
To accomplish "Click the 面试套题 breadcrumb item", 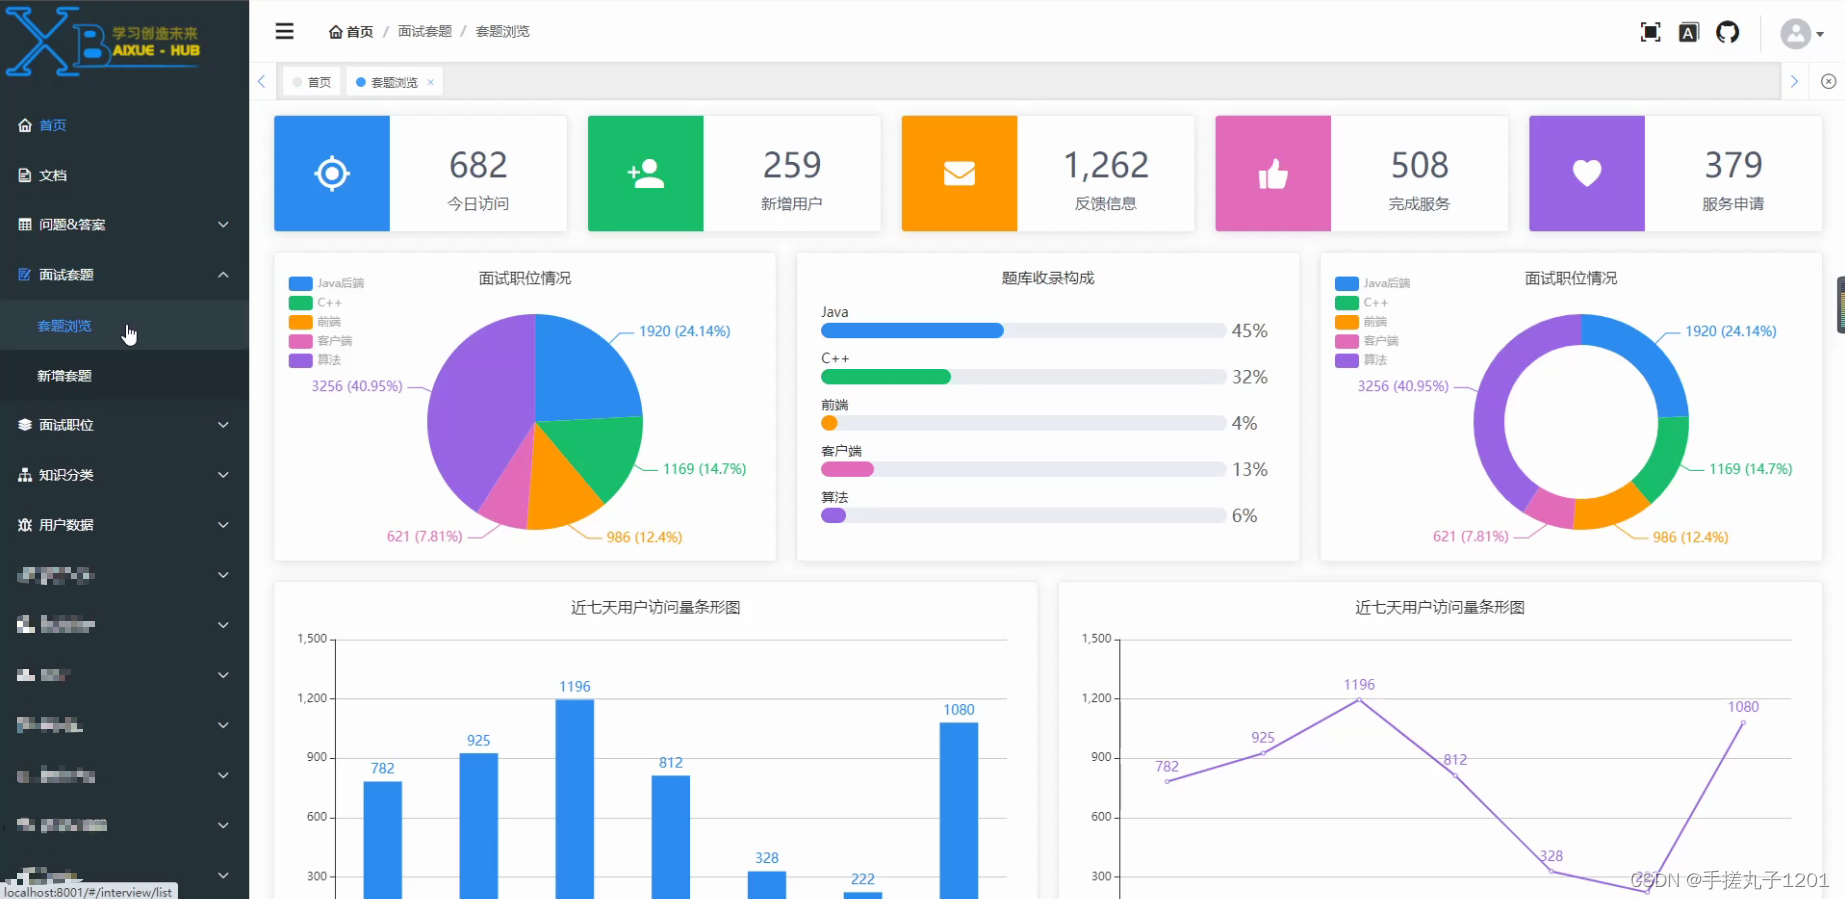I will click(x=425, y=32).
